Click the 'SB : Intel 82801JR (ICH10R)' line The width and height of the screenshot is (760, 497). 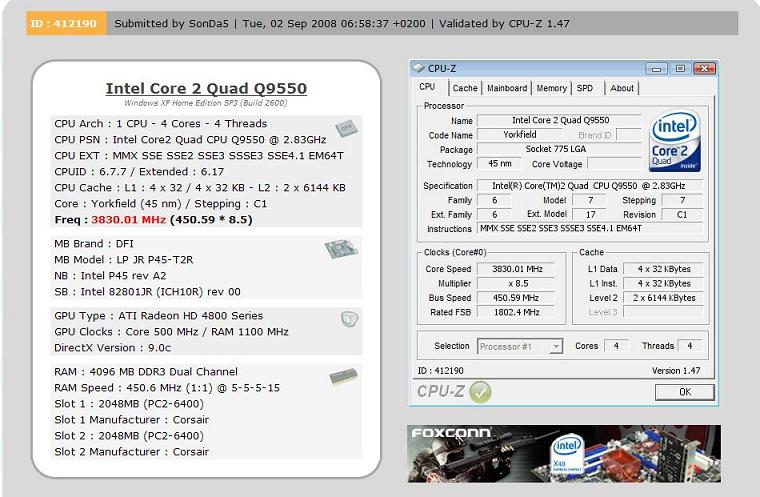coord(147,292)
